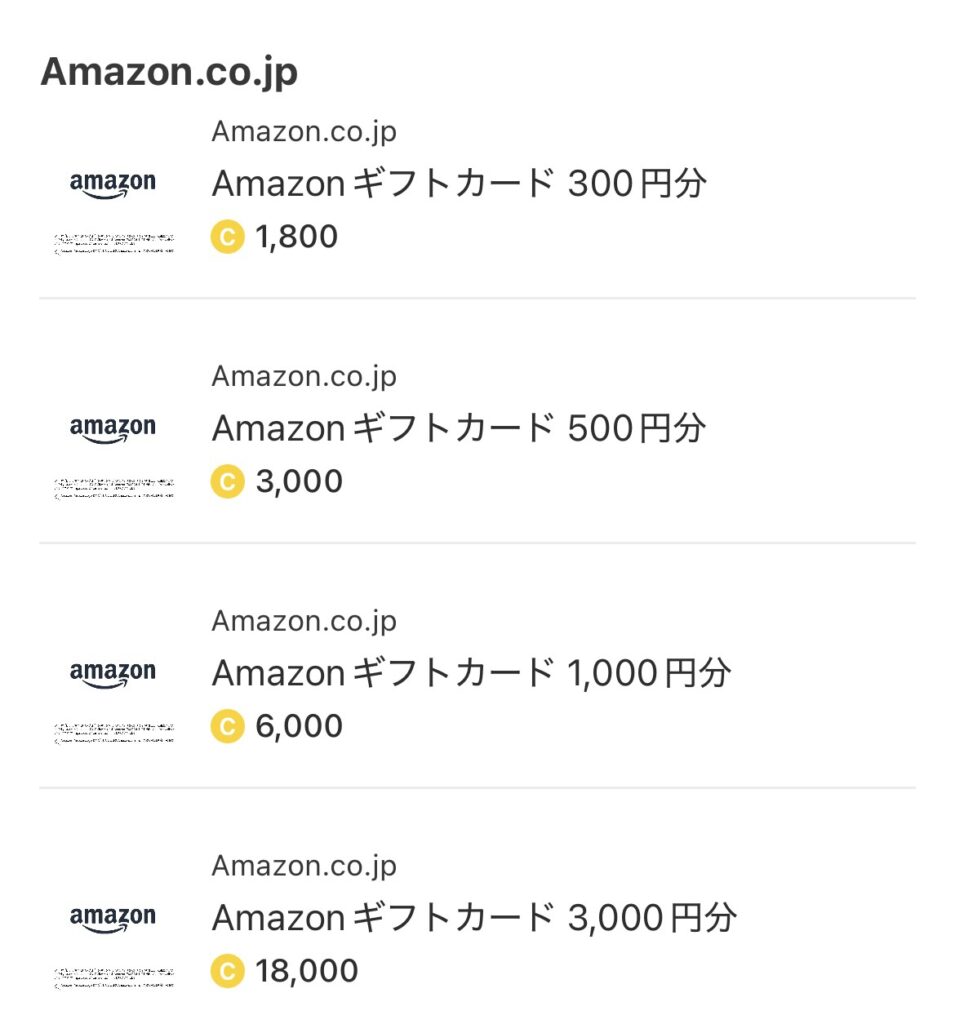
Task: Click the Amazon logo for 300円分 card
Action: (x=113, y=185)
